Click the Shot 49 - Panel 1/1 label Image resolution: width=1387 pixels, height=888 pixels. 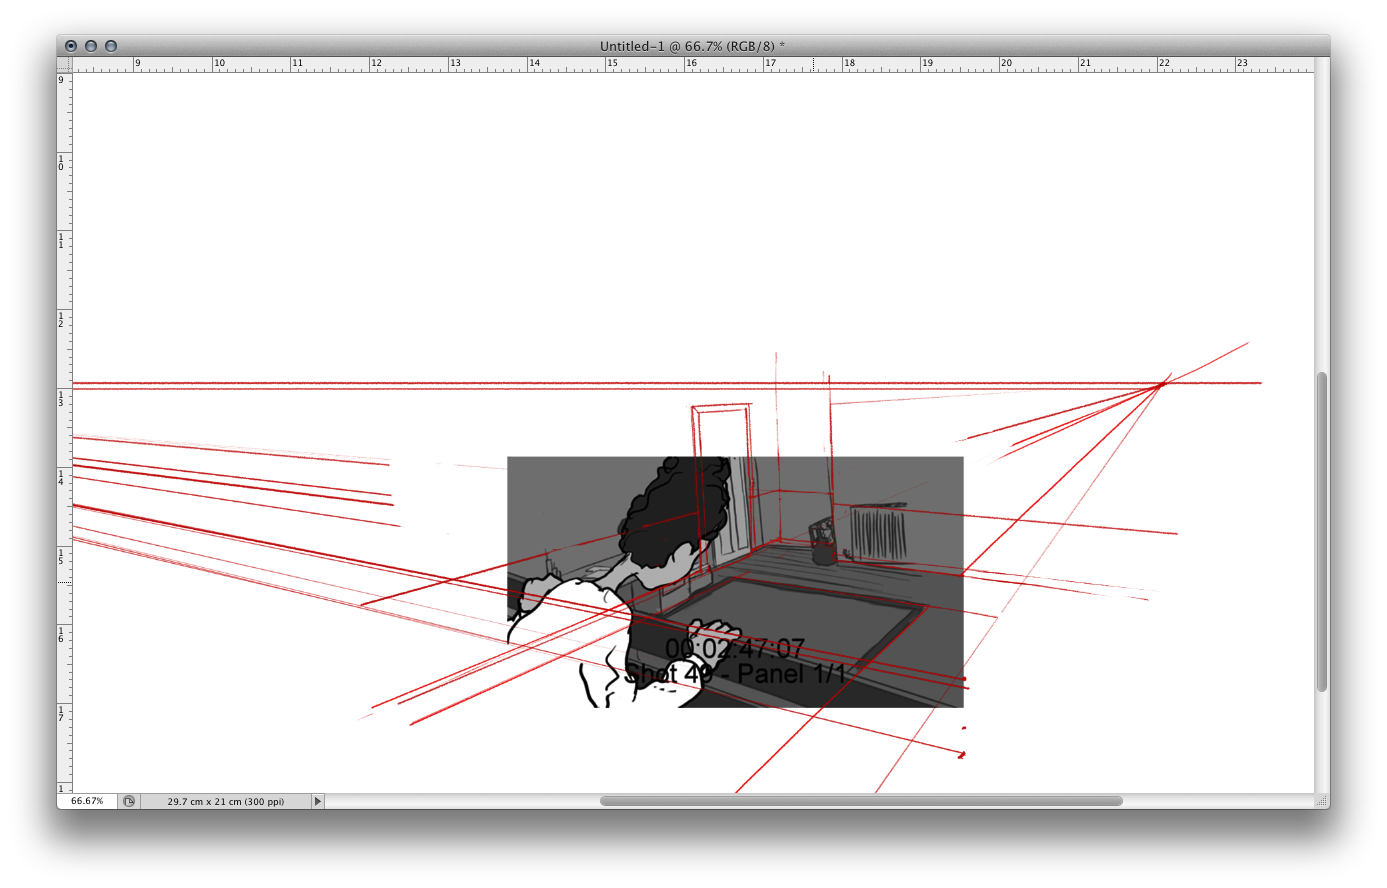pos(738,673)
